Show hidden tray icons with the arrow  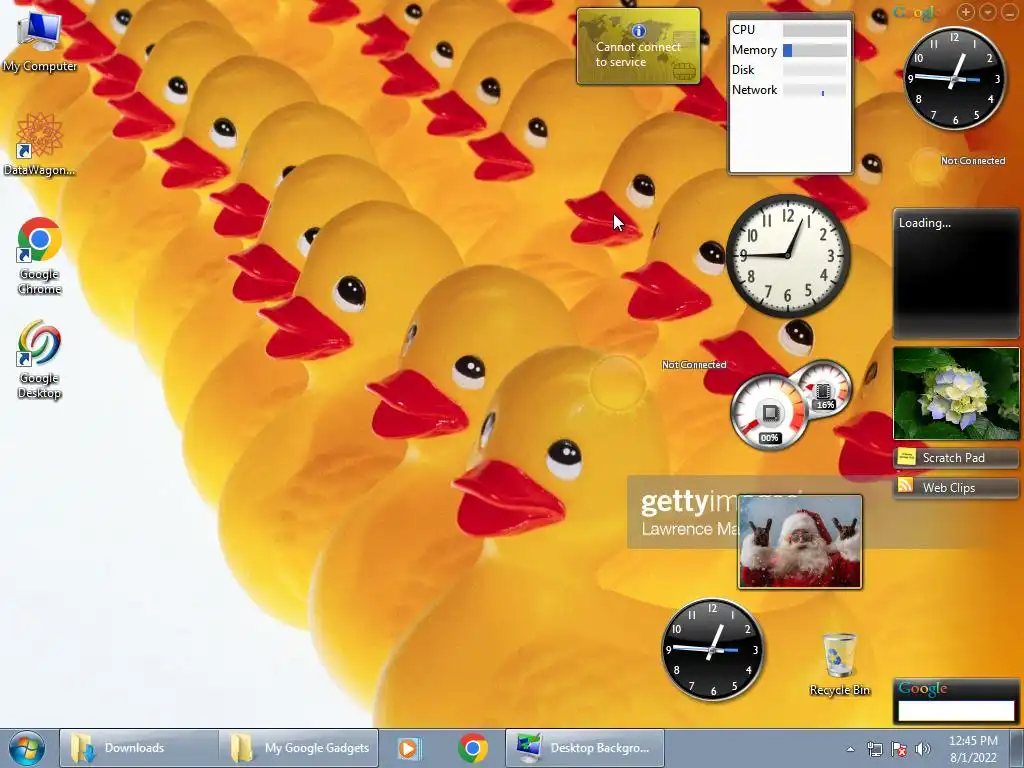(850, 749)
